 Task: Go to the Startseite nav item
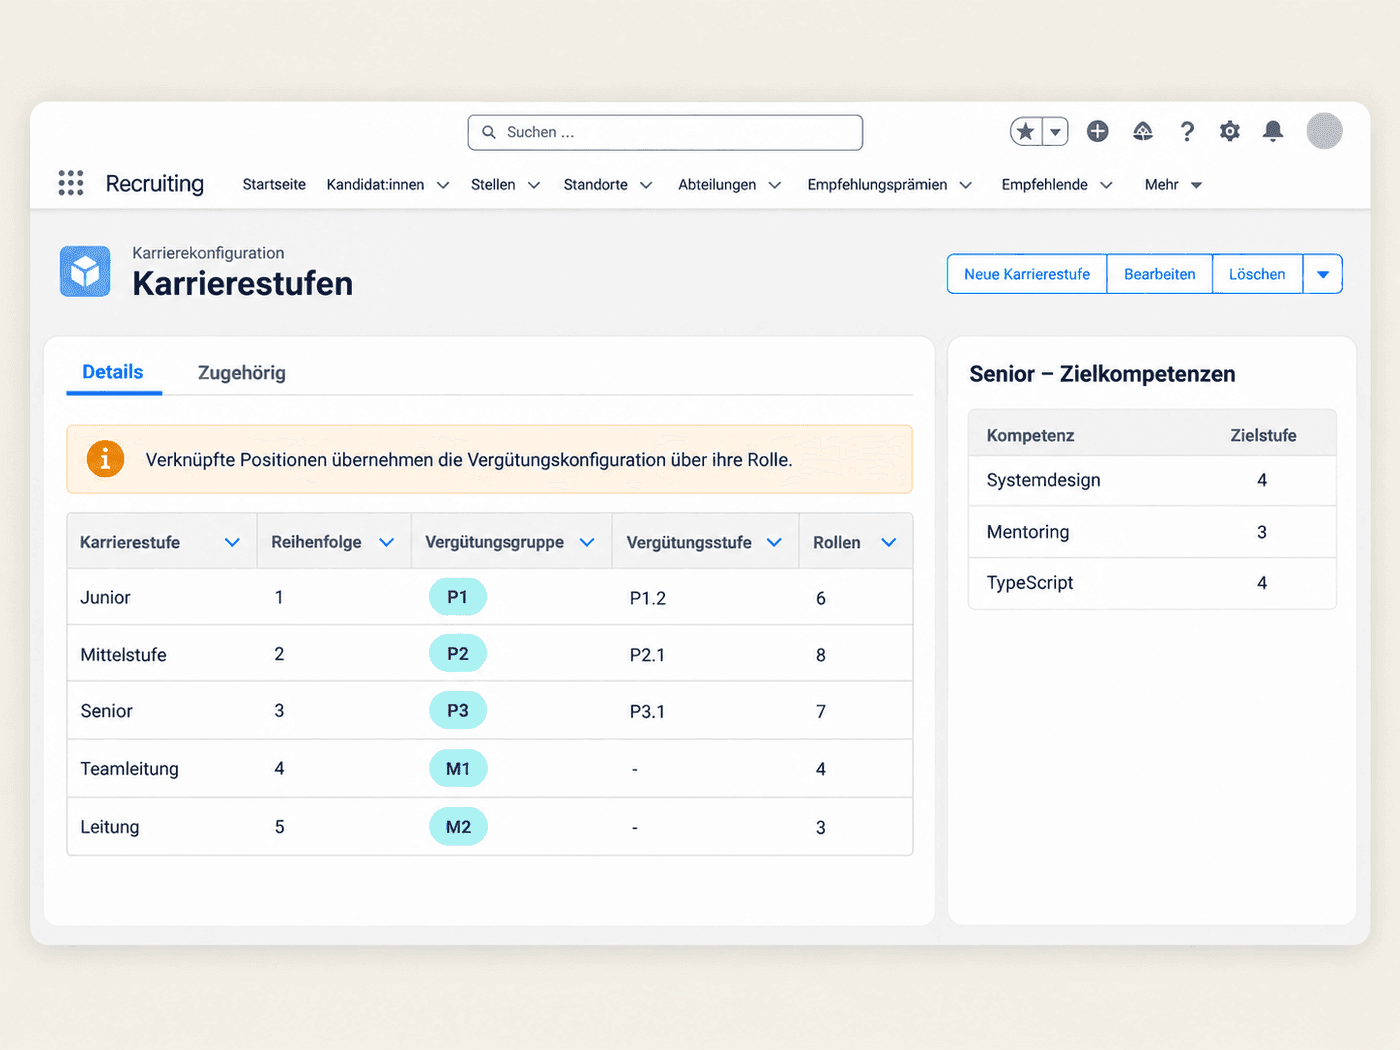pyautogui.click(x=274, y=184)
